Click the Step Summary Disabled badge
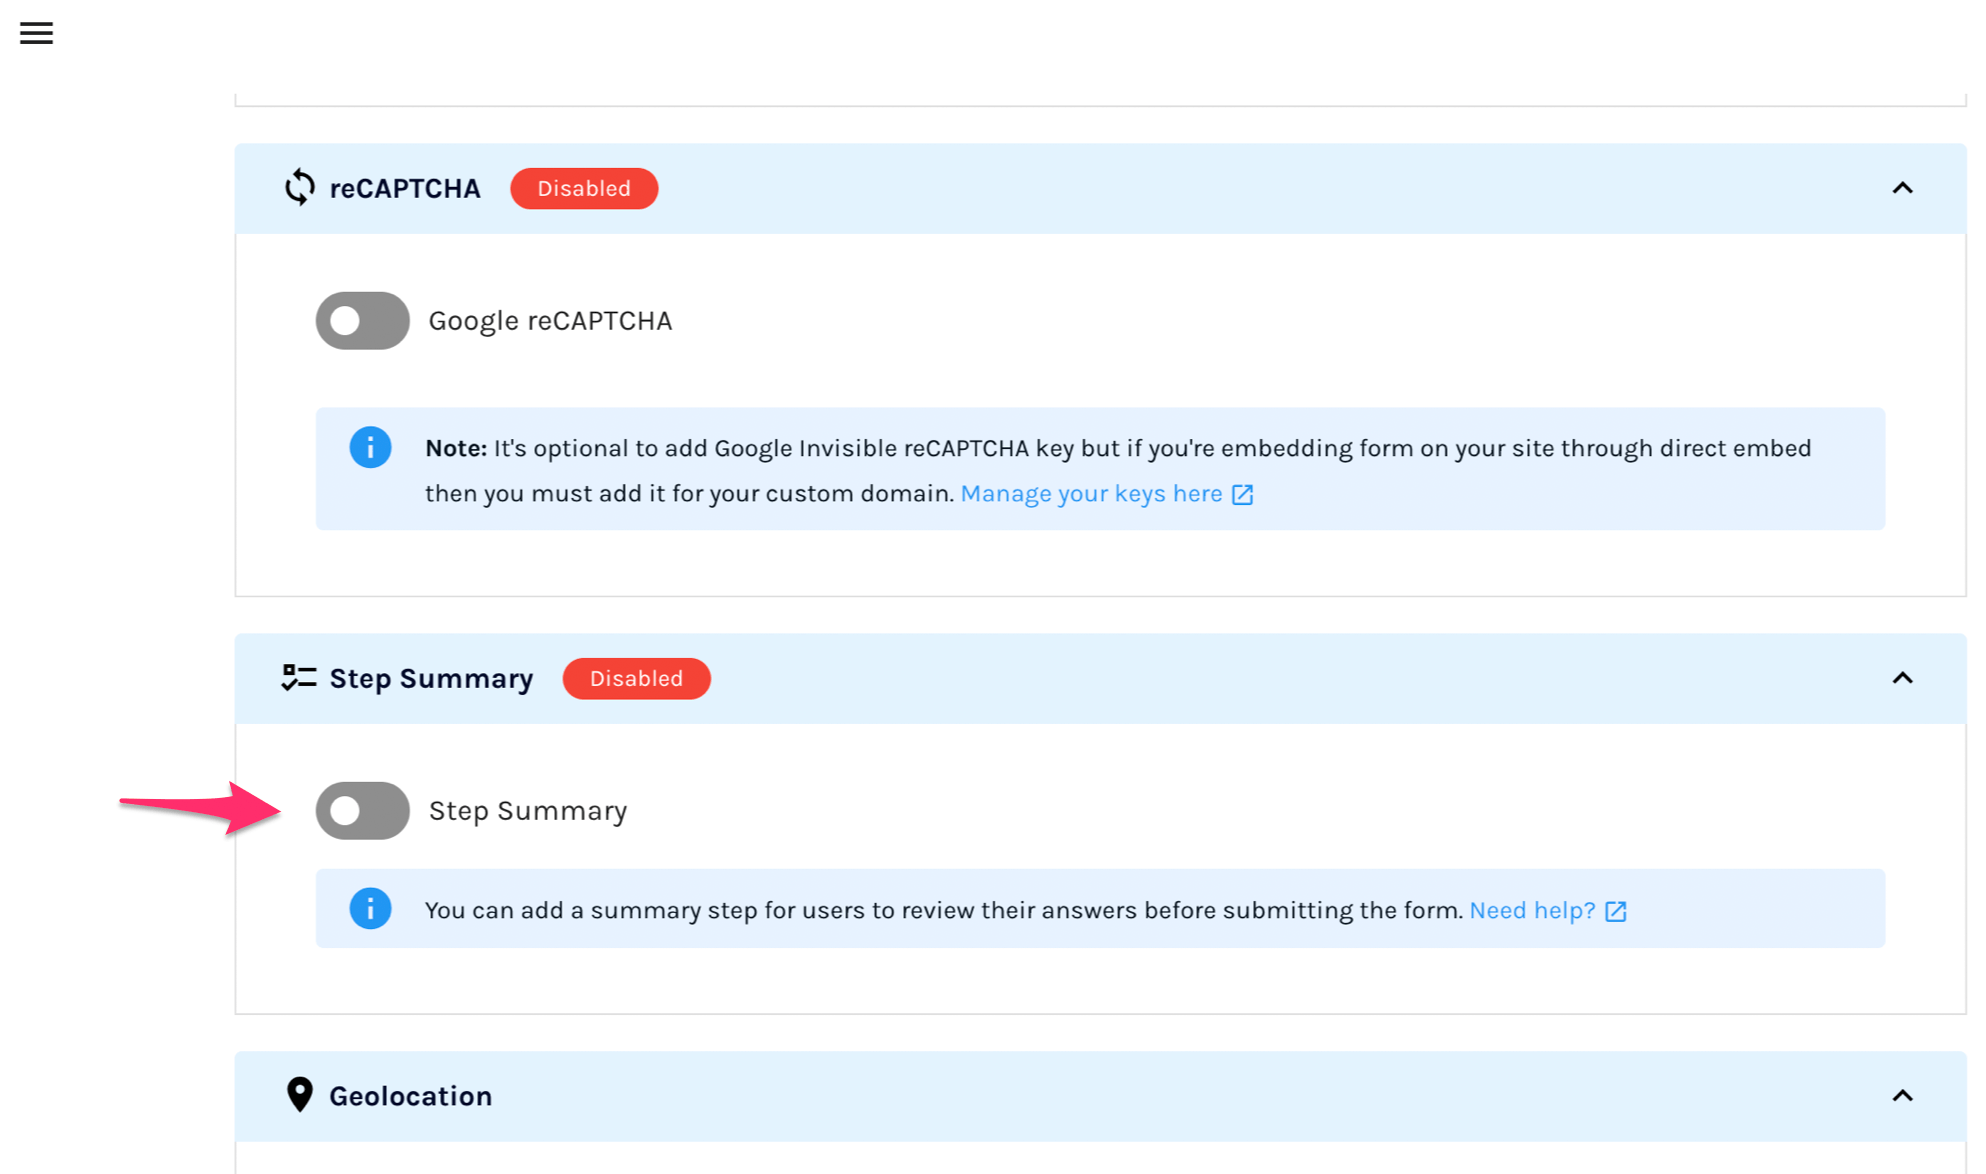Screen dimensions: 1986x1174 (636, 679)
